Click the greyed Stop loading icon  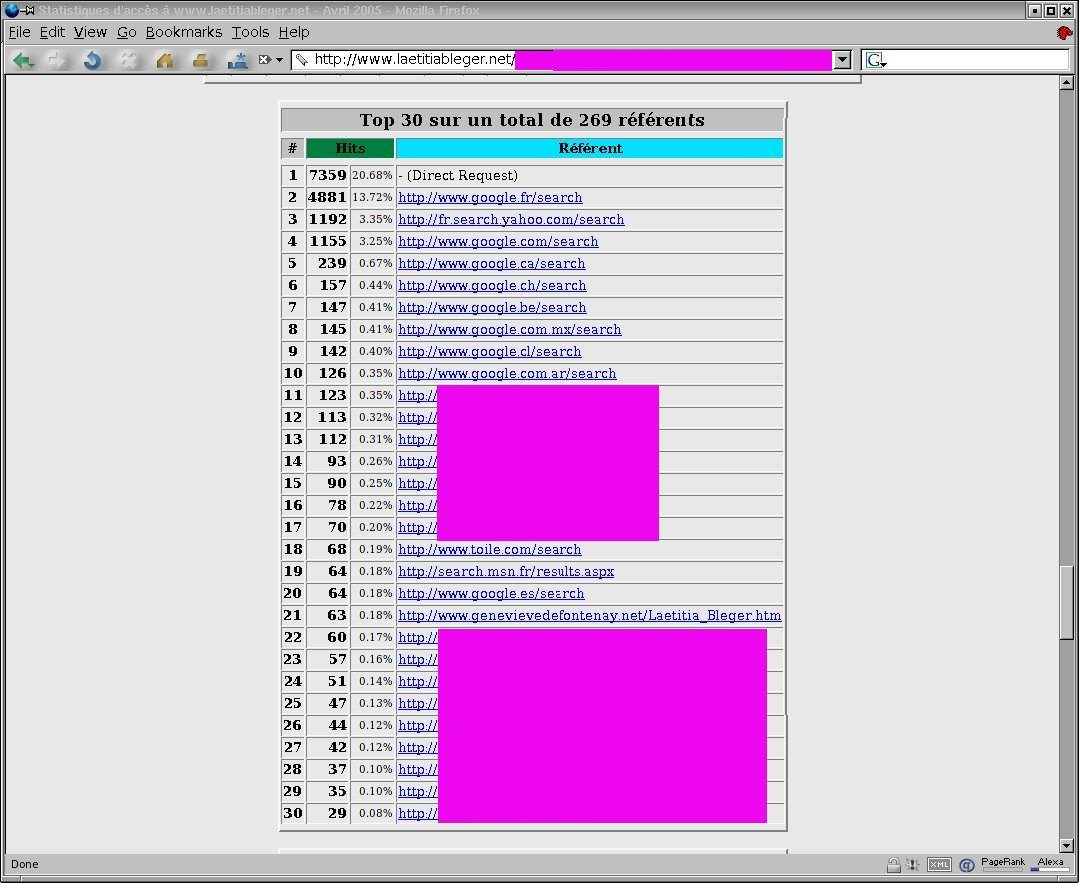[129, 61]
